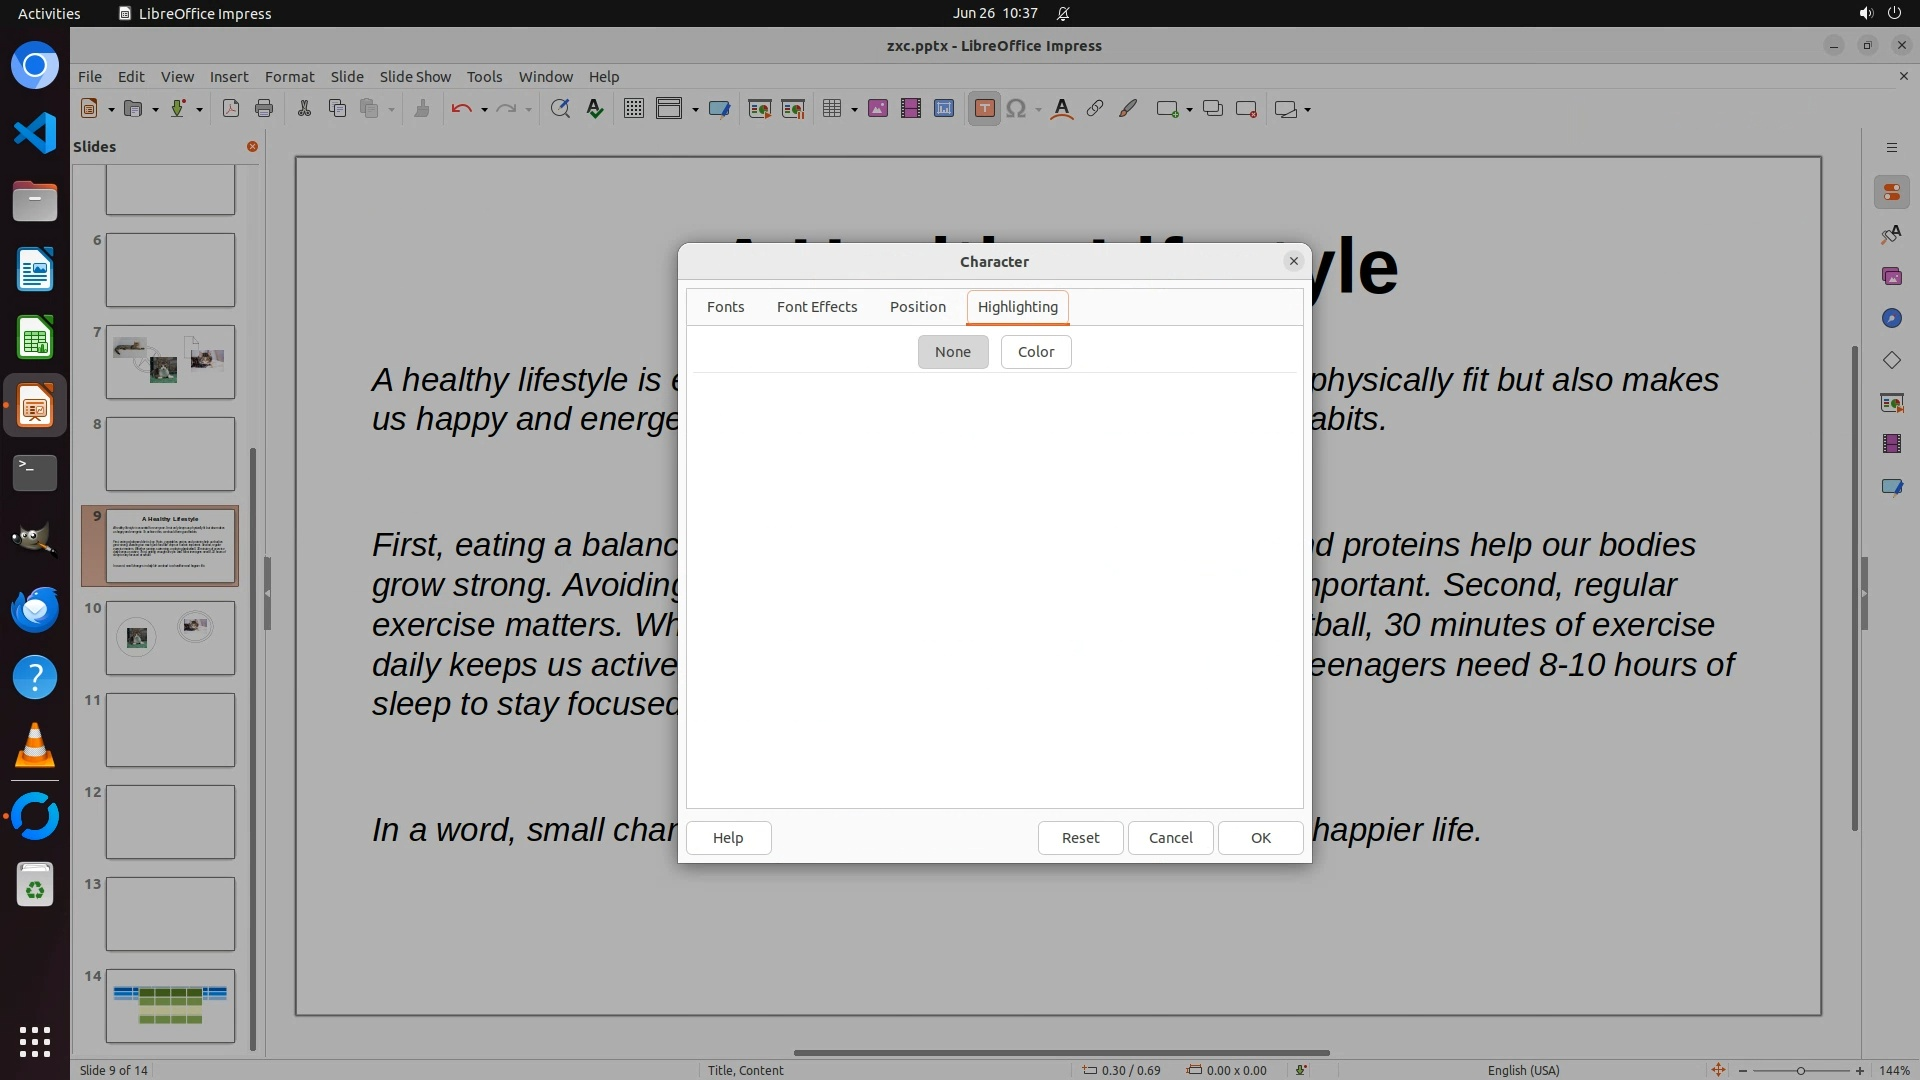Click the Insert Hyperlink icon
The width and height of the screenshot is (1920, 1080).
pos(1095,109)
